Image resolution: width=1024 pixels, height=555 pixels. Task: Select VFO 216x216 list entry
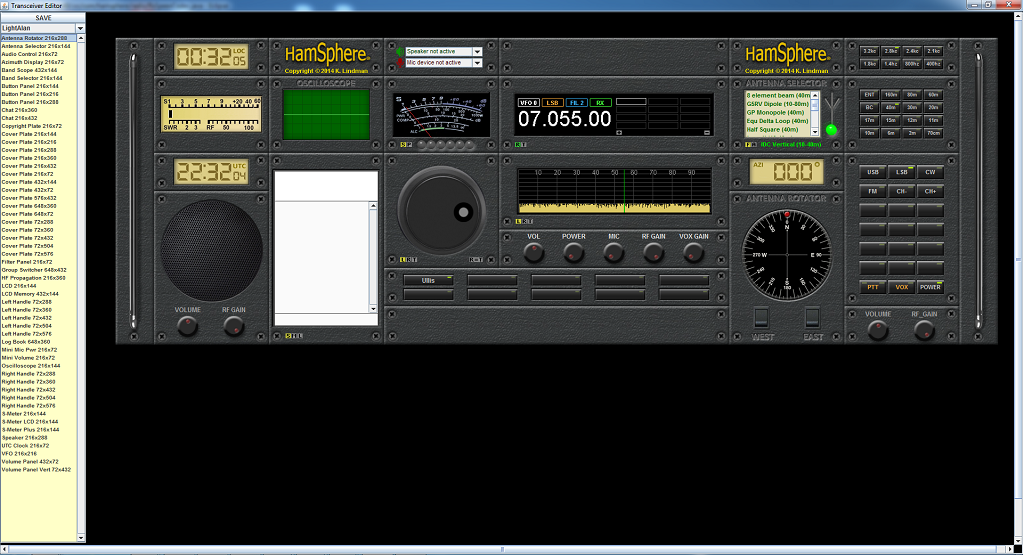(x=39, y=453)
